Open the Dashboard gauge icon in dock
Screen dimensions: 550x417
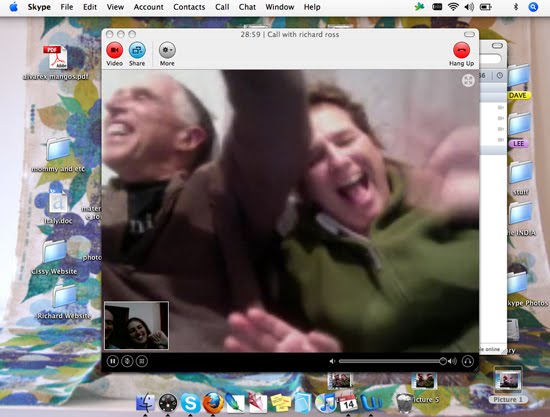point(168,403)
